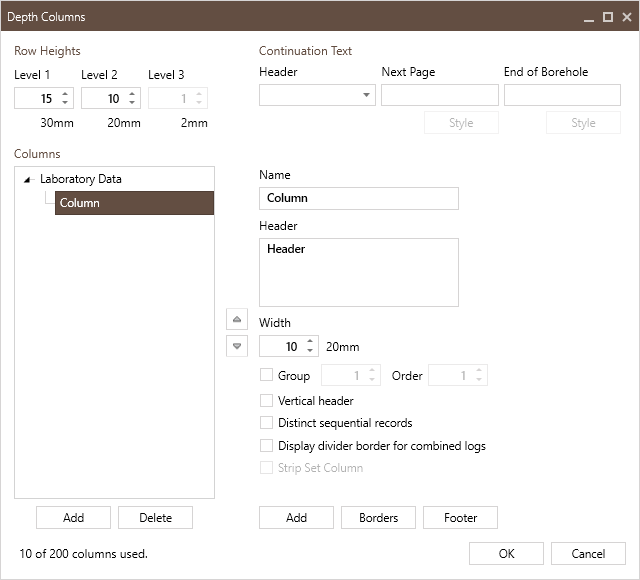
Task: Click the Borders button
Action: pyautogui.click(x=378, y=517)
